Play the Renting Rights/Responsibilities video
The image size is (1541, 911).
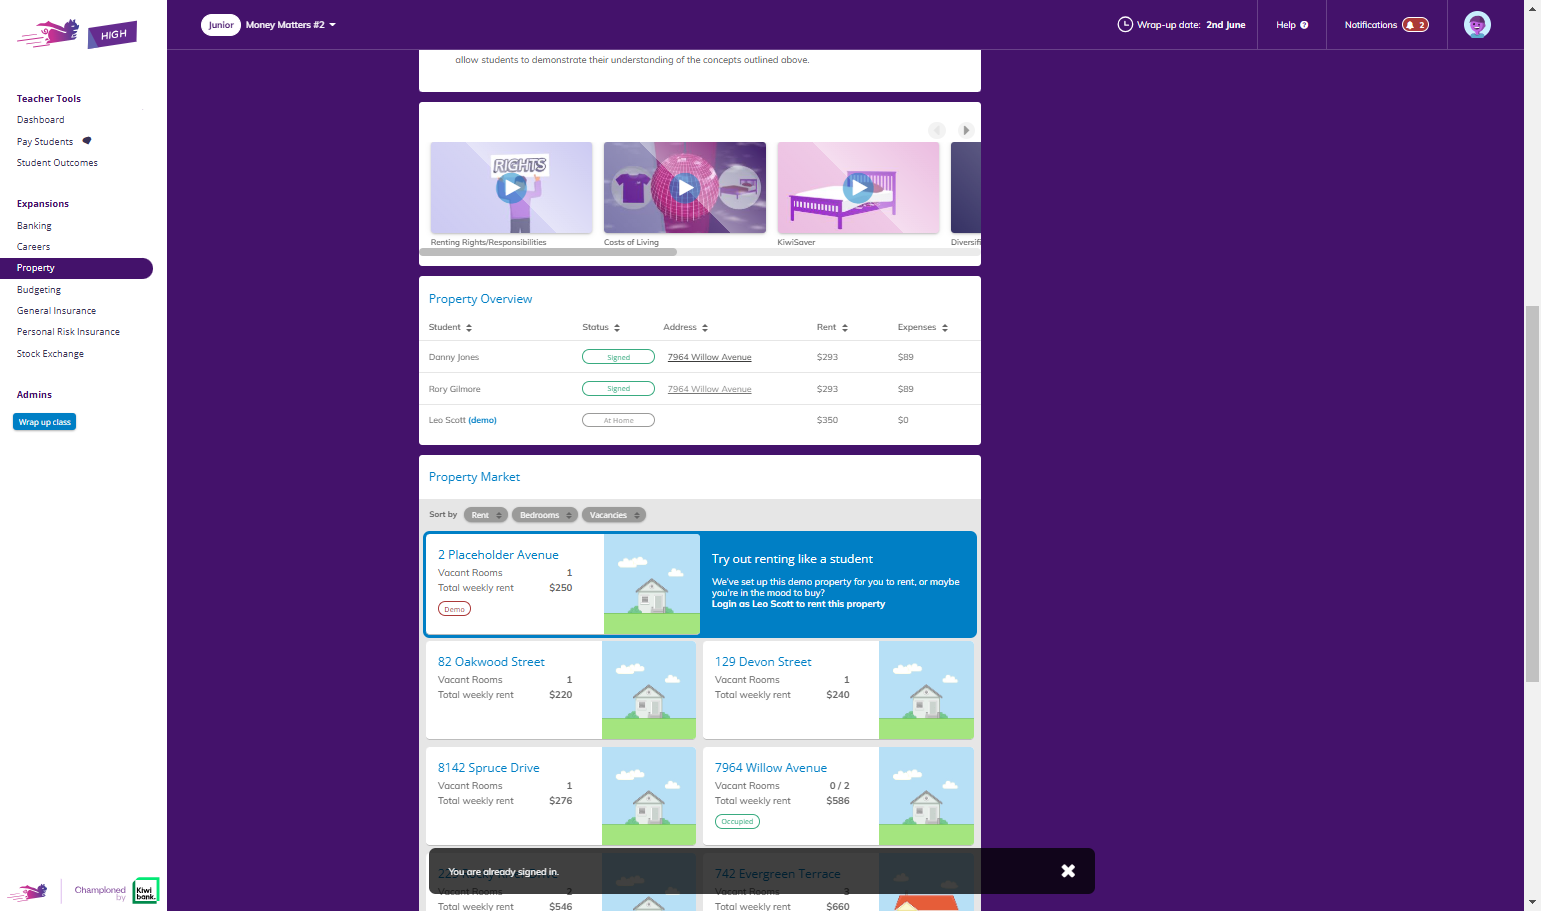(511, 187)
